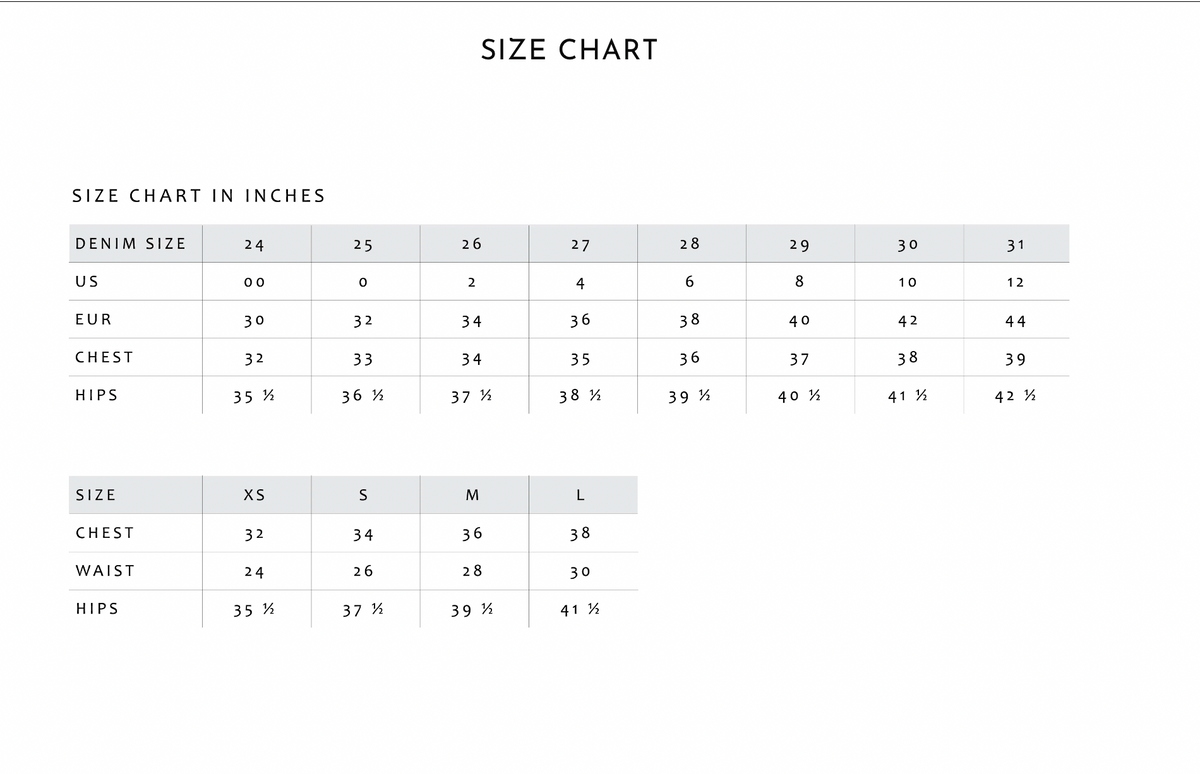Viewport: 1200px width, 774px height.
Task: Click the SIZE CHART IN INCHES subtitle
Action: (x=199, y=196)
